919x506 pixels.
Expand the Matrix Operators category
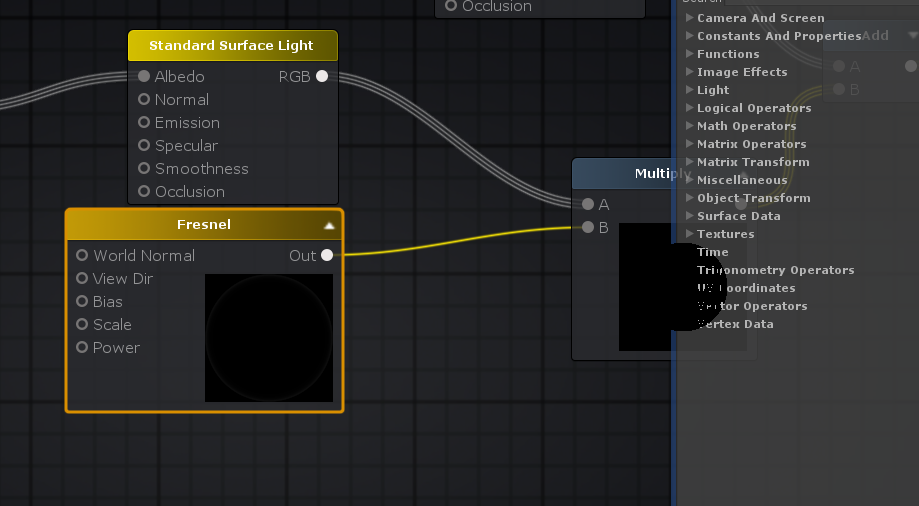pyautogui.click(x=690, y=144)
